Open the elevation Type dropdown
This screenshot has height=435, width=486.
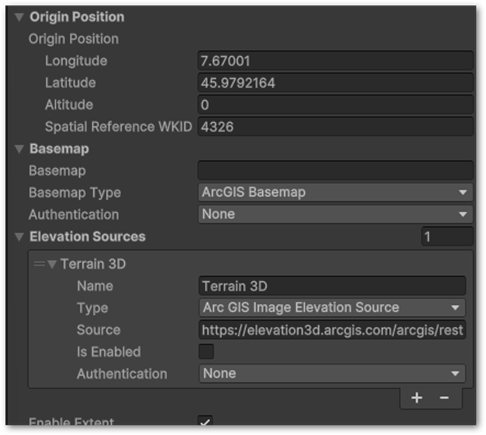[332, 307]
